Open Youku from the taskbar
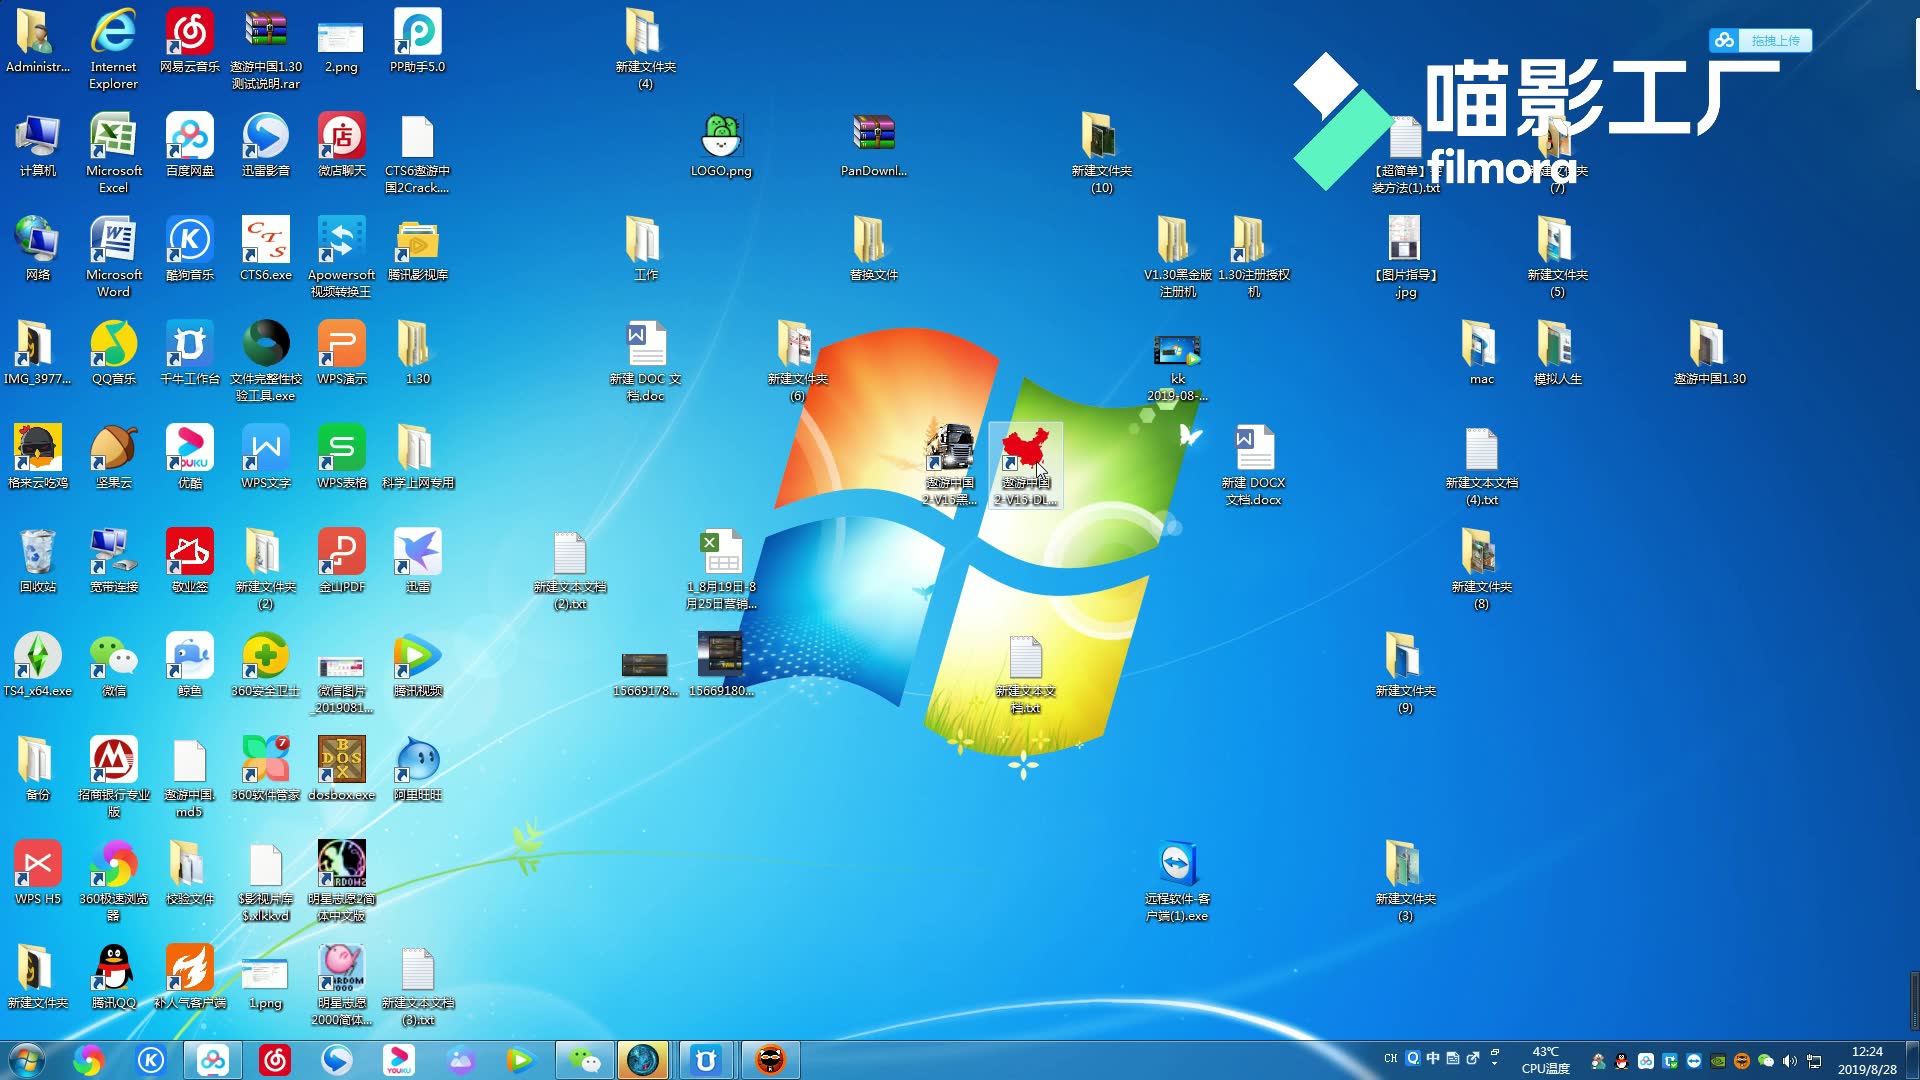The width and height of the screenshot is (1920, 1080). click(399, 1060)
